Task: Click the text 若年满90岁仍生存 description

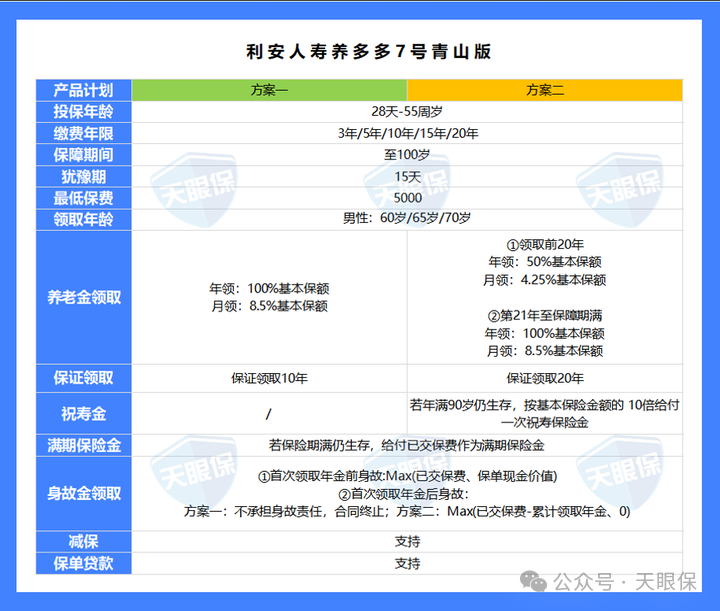Action: point(545,414)
